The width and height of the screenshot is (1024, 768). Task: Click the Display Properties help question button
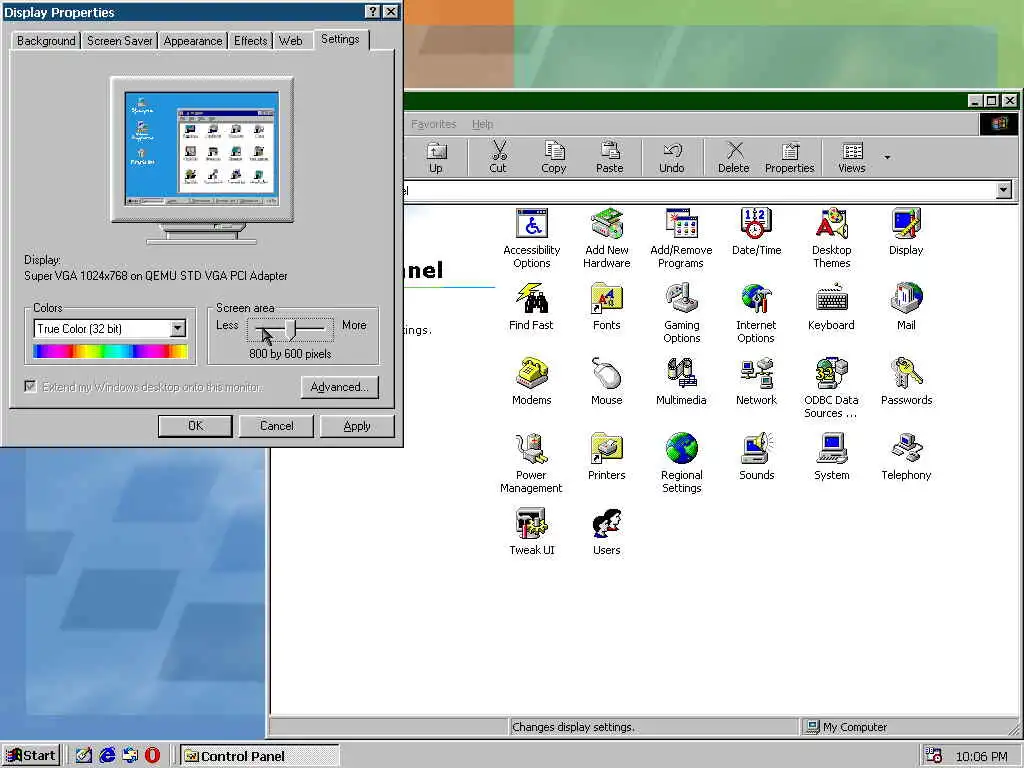[372, 12]
